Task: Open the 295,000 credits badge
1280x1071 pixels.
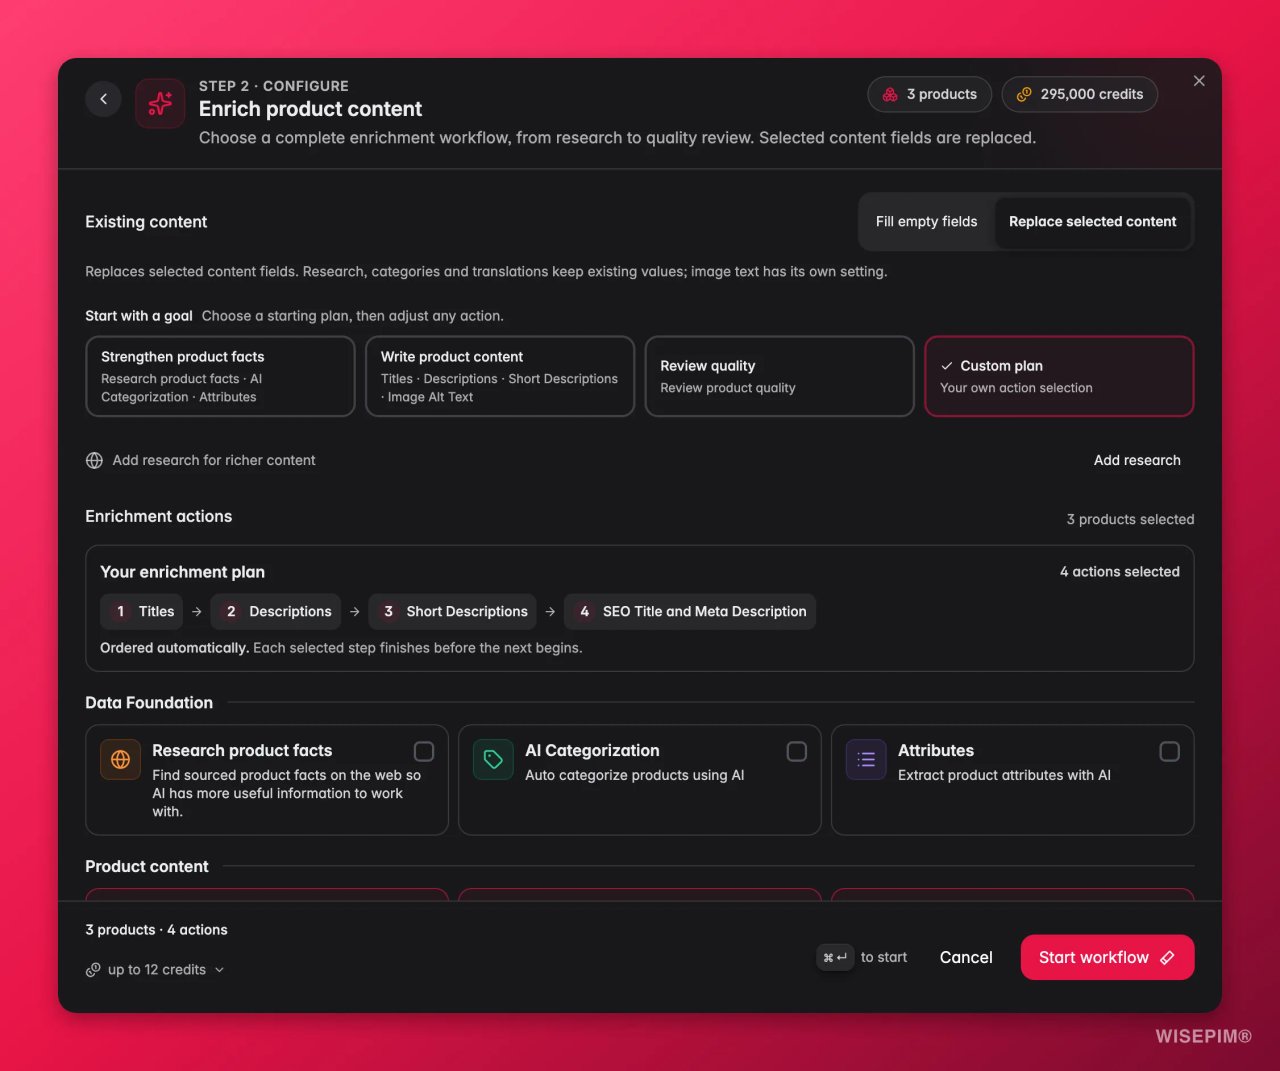Action: (1080, 94)
